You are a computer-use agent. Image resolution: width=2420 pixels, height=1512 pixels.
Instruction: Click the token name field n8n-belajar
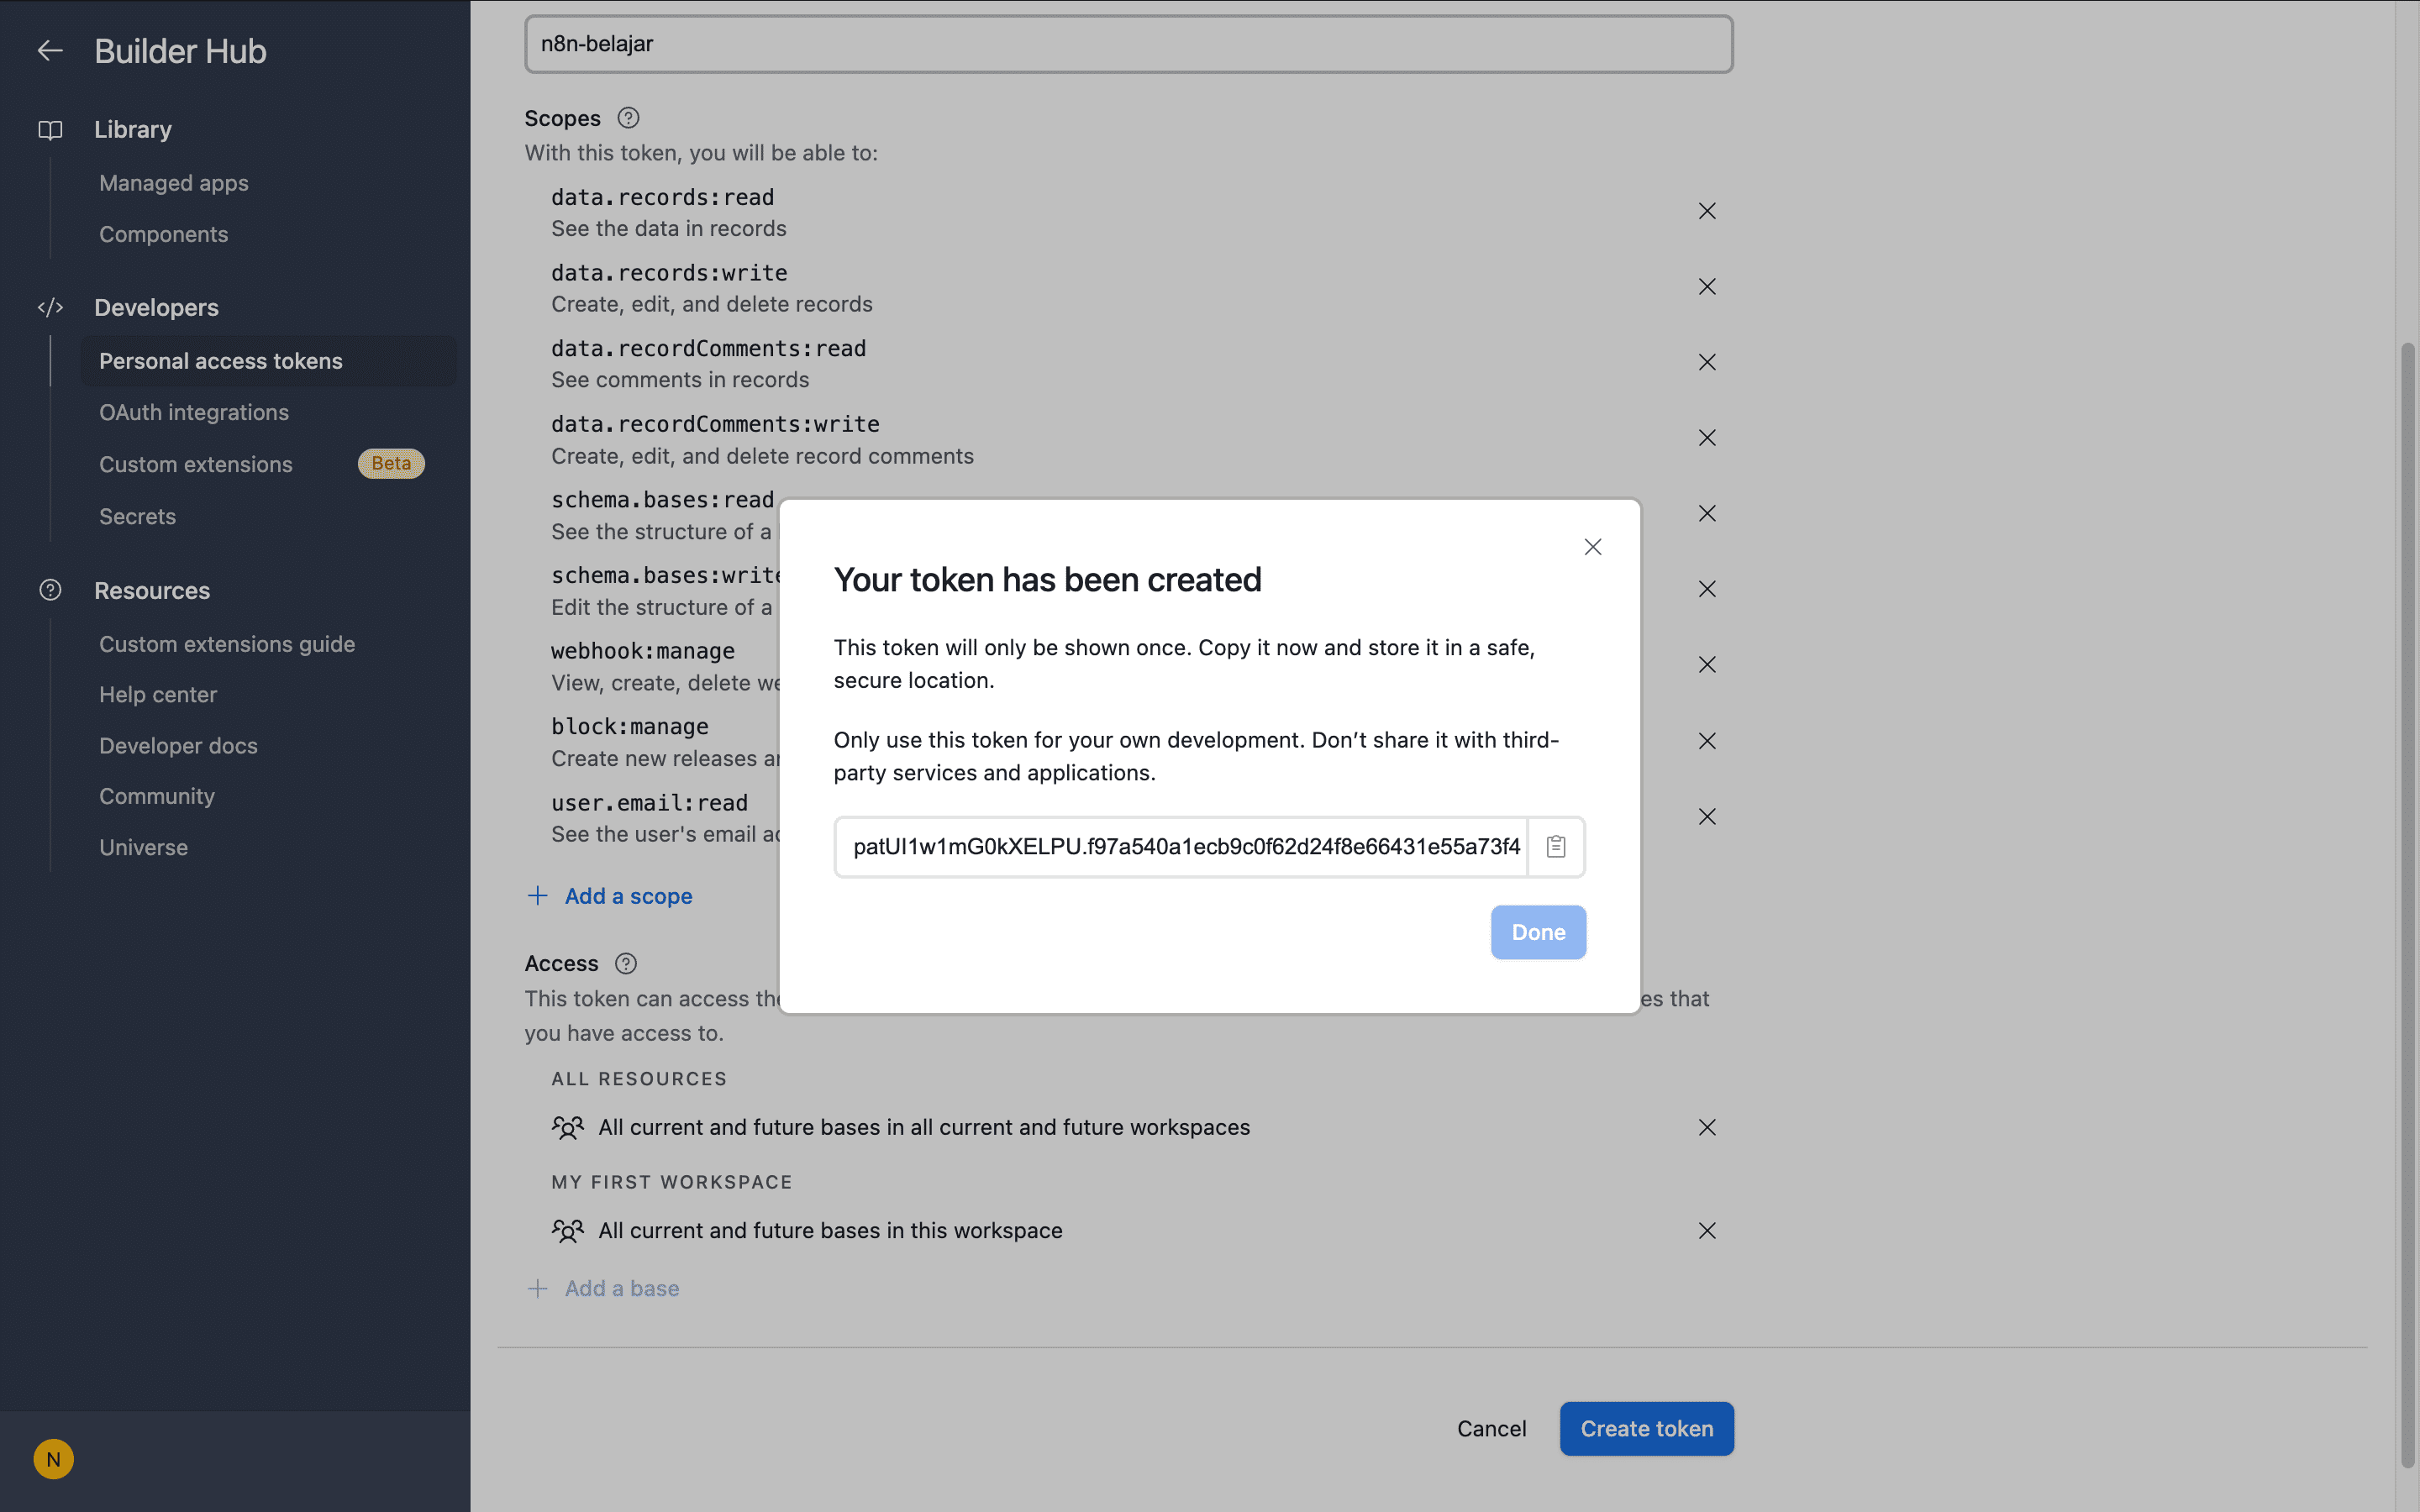pyautogui.click(x=1128, y=44)
